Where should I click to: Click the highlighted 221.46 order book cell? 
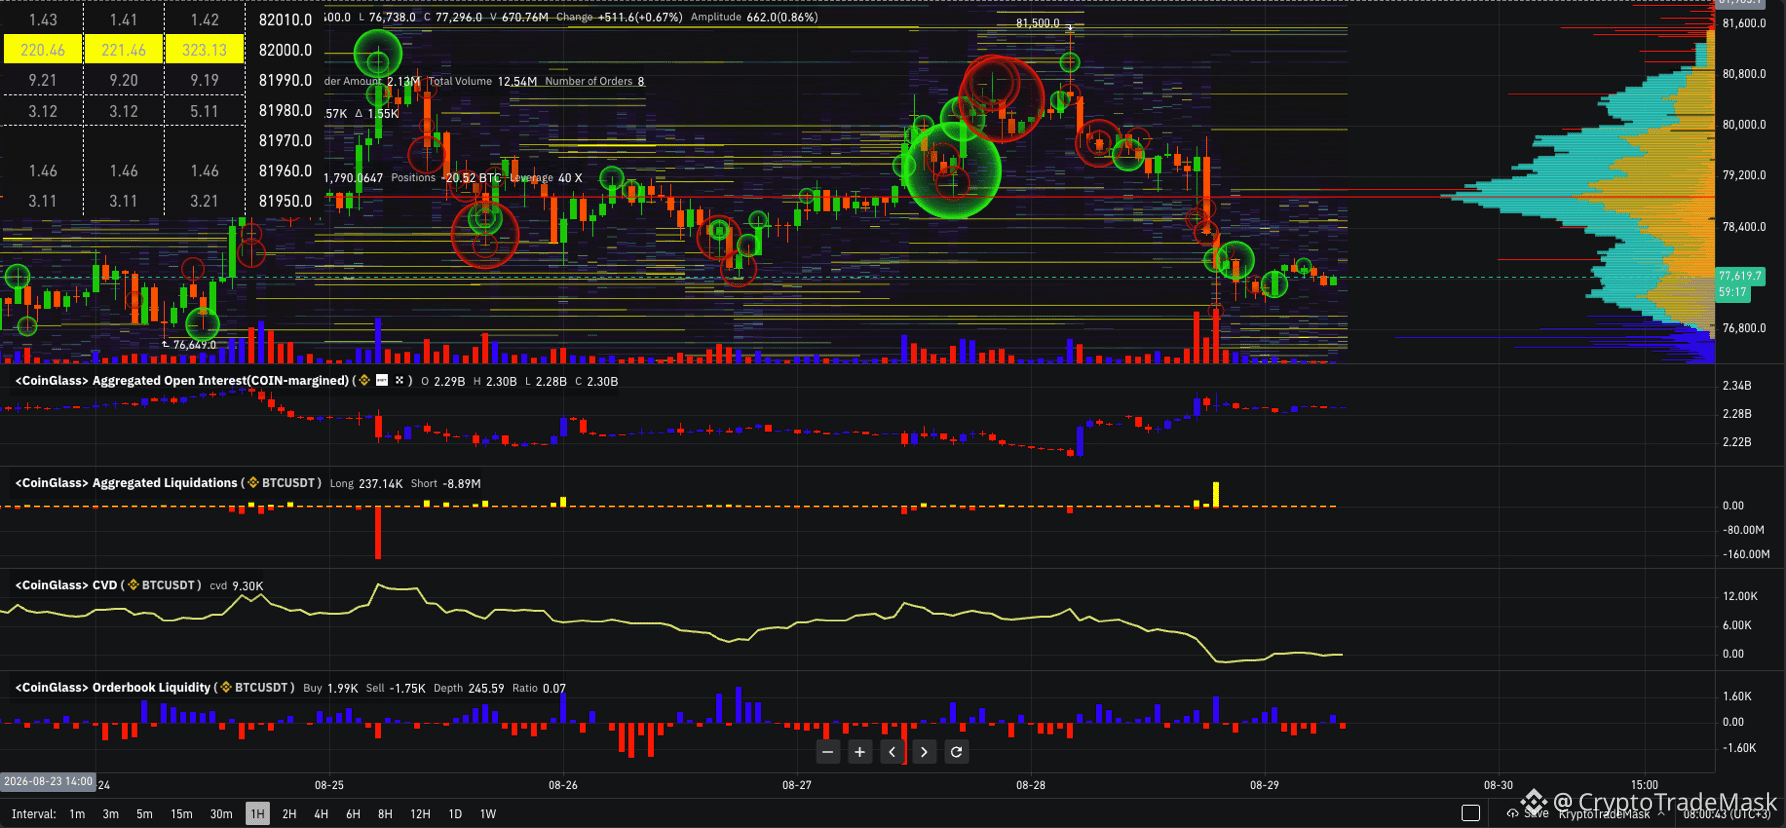(124, 50)
